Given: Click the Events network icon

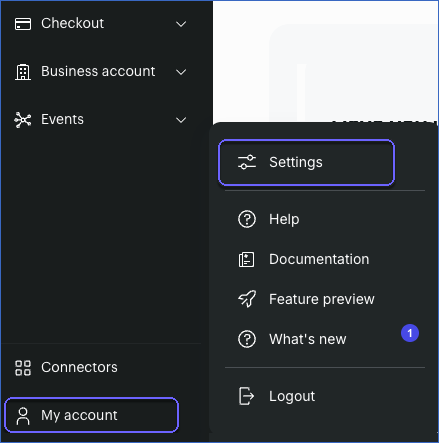Looking at the screenshot, I should pyautogui.click(x=23, y=120).
